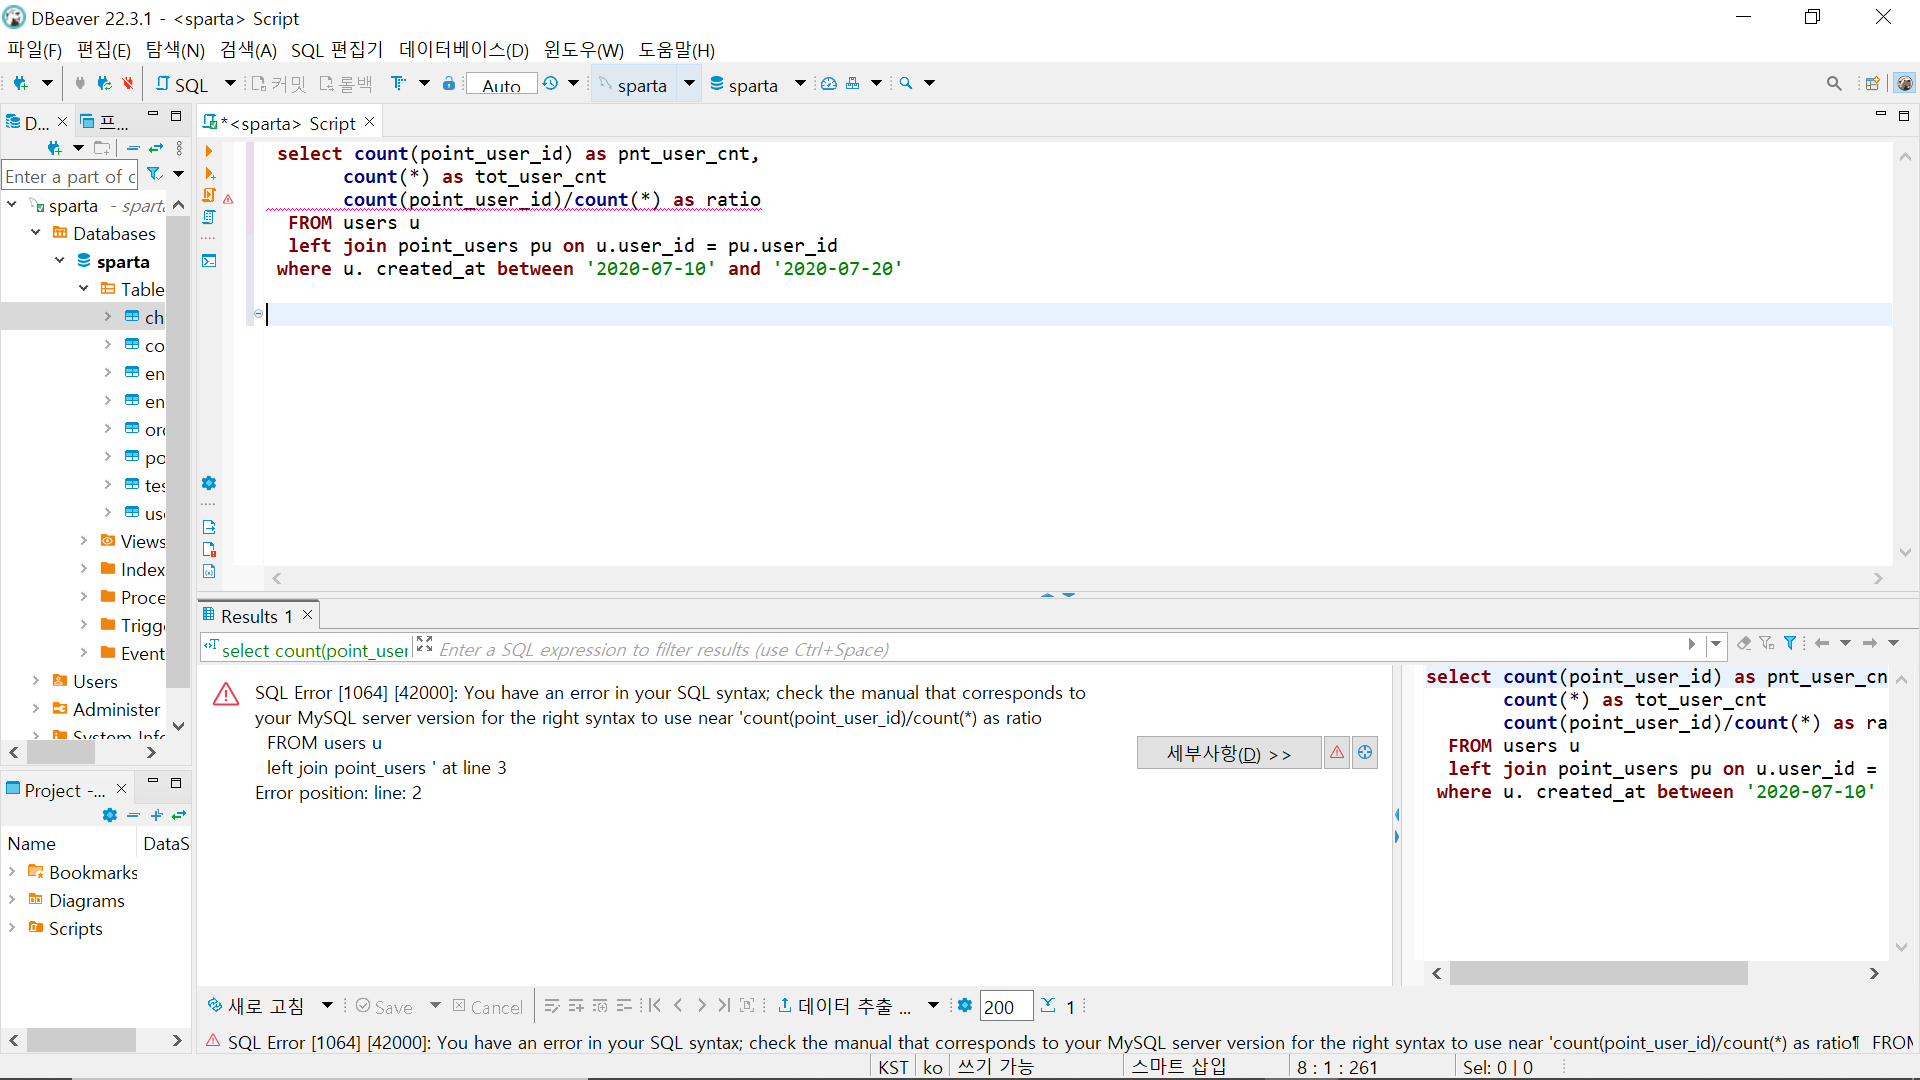The width and height of the screenshot is (1920, 1080).
Task: Open the perspective switcher icon
Action: point(1872,84)
